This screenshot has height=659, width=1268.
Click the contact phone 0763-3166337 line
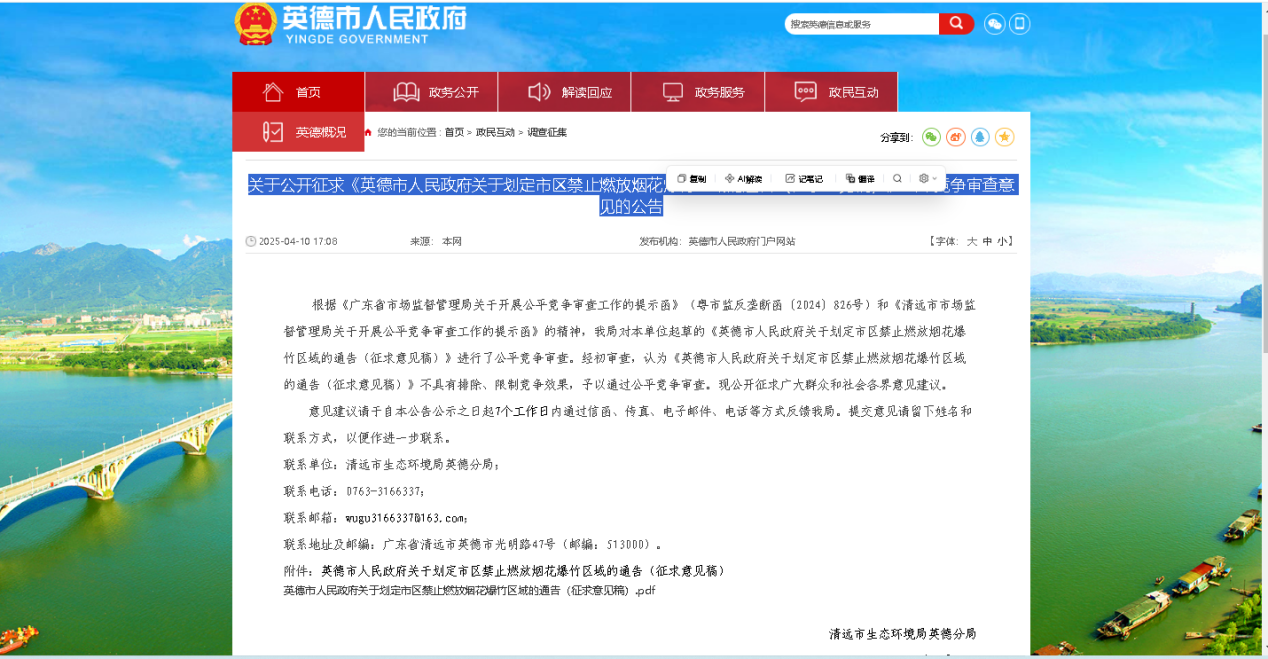tap(355, 491)
